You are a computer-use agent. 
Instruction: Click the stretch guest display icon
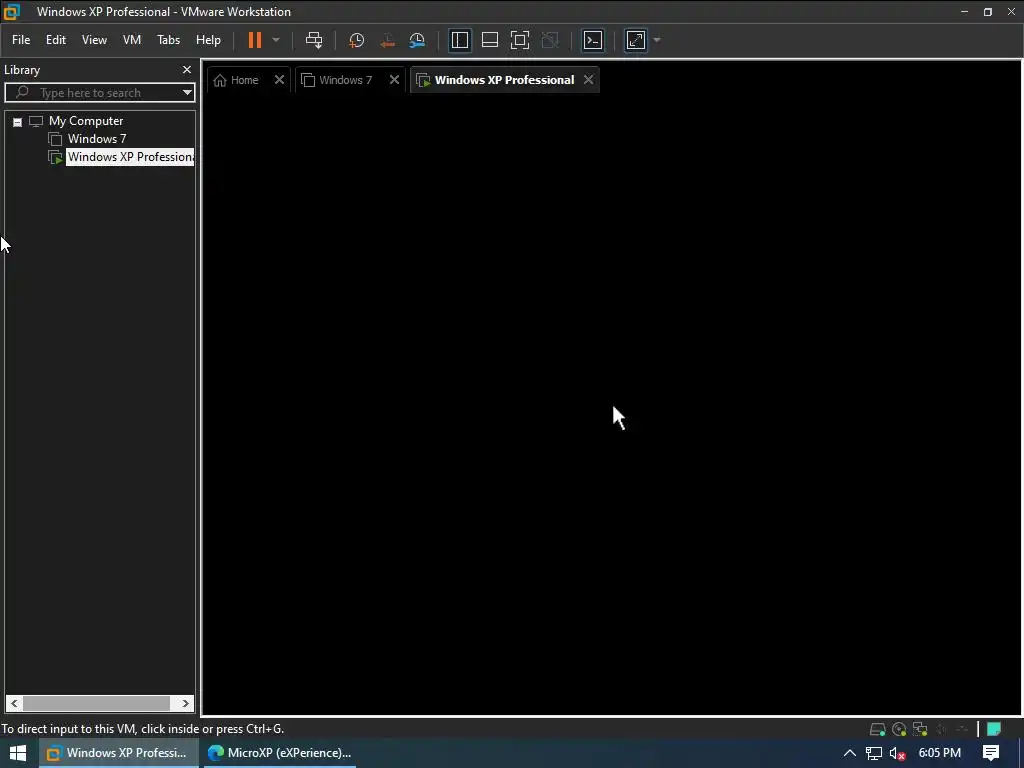pos(636,40)
